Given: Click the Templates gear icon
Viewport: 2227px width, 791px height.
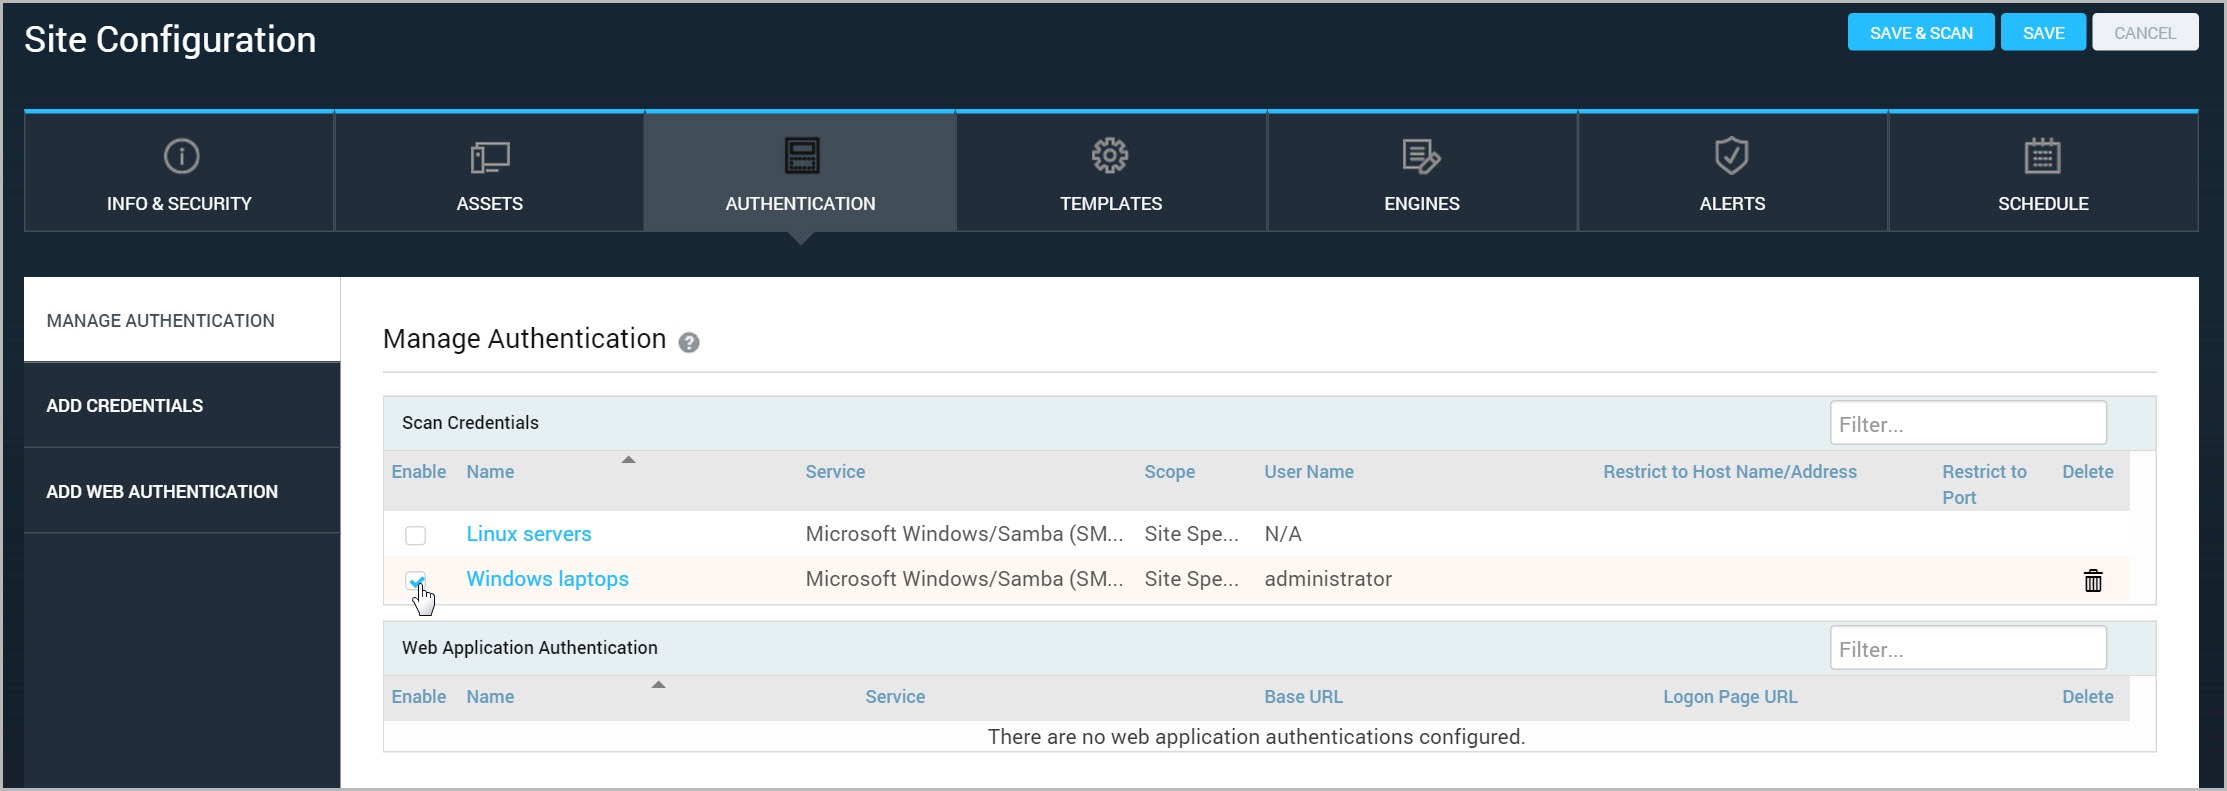Looking at the screenshot, I should pyautogui.click(x=1110, y=156).
